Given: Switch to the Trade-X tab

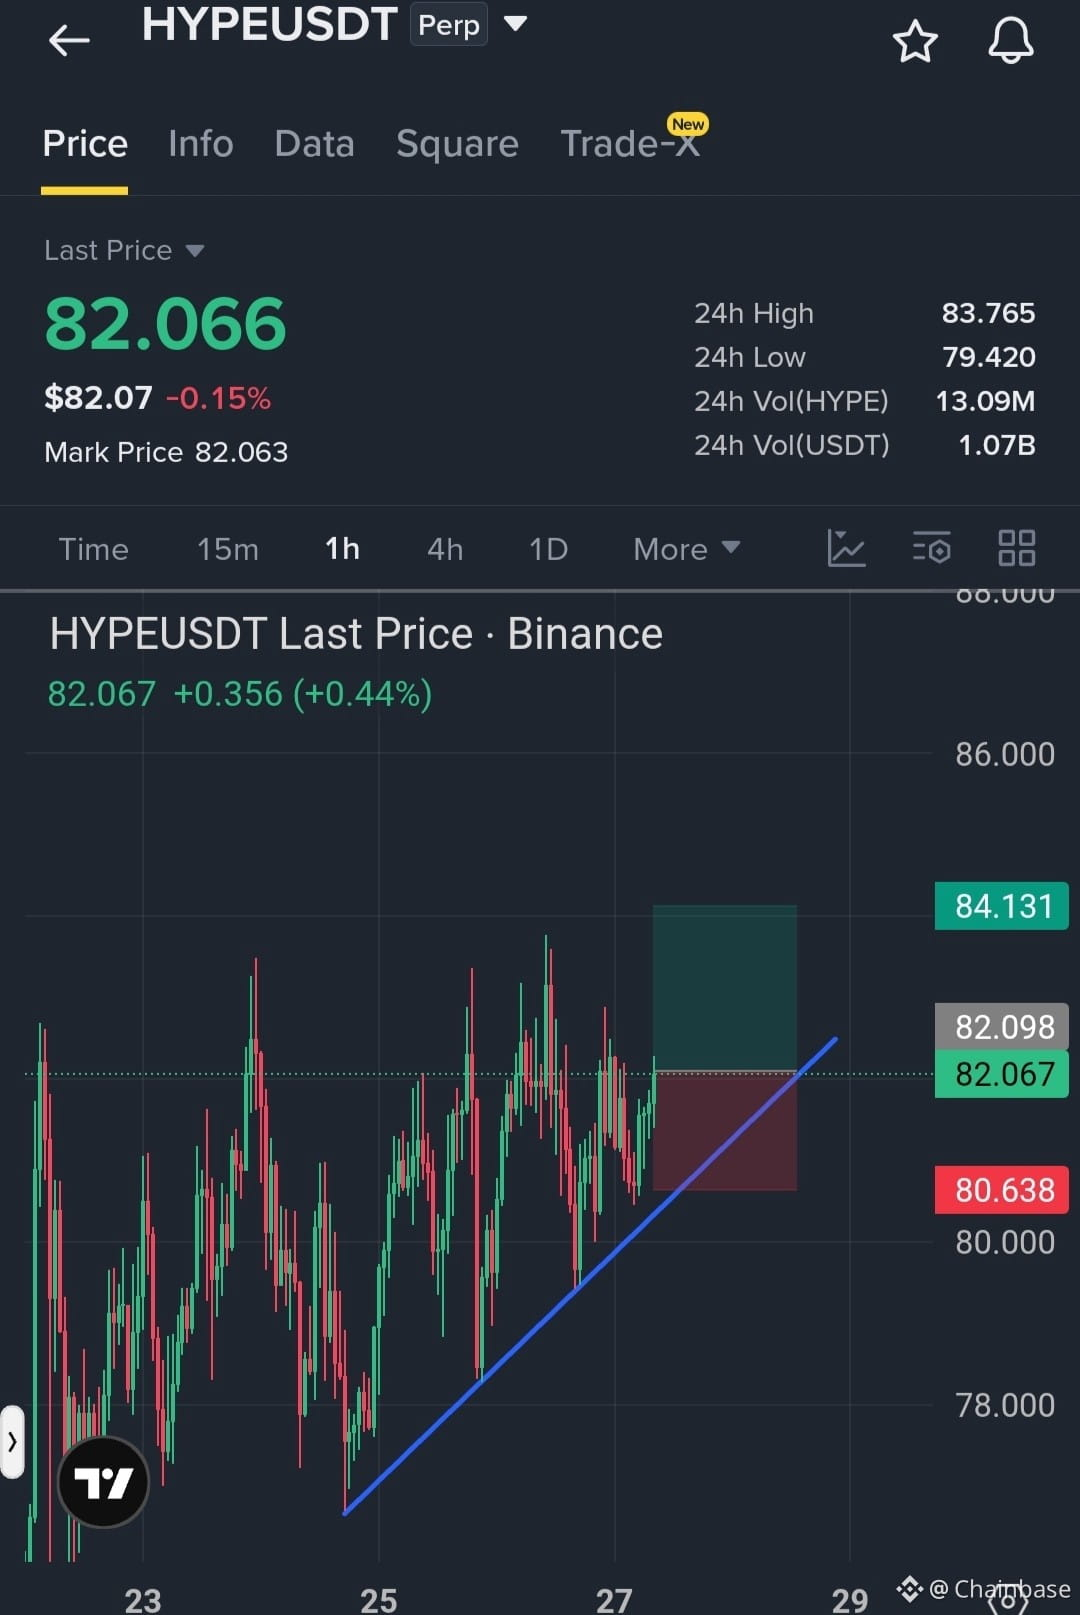Looking at the screenshot, I should 630,142.
